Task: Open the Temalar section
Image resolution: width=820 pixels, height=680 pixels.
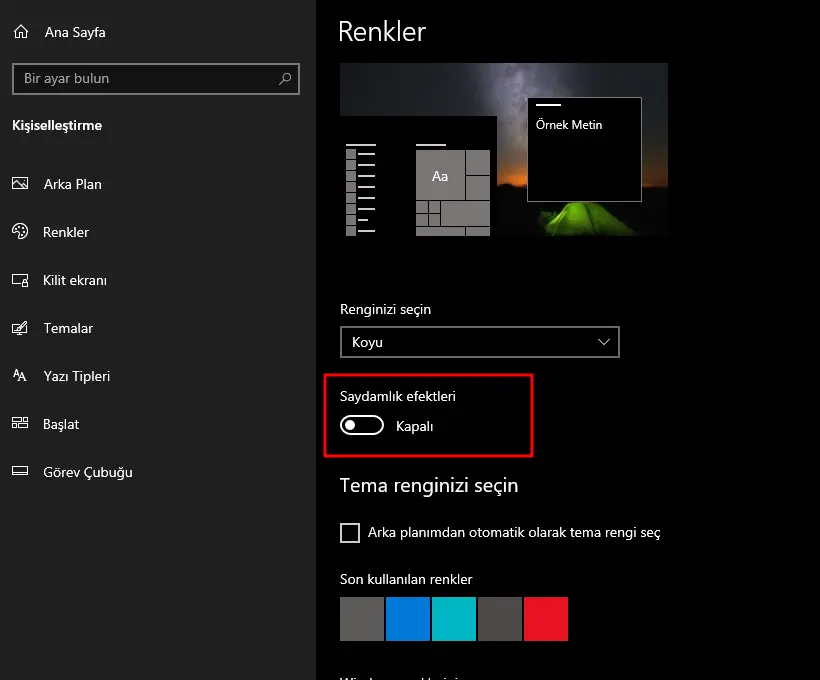Action: (x=68, y=328)
